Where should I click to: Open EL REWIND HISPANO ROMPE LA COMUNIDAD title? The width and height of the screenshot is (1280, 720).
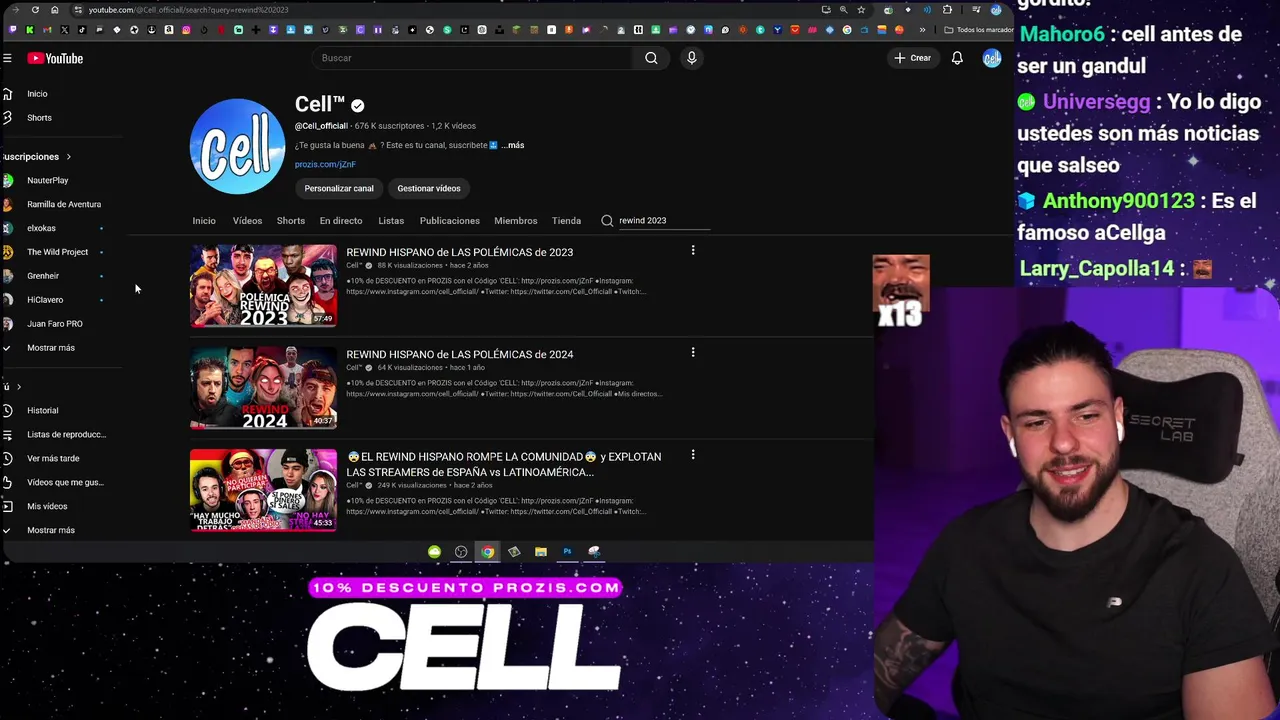[x=504, y=464]
